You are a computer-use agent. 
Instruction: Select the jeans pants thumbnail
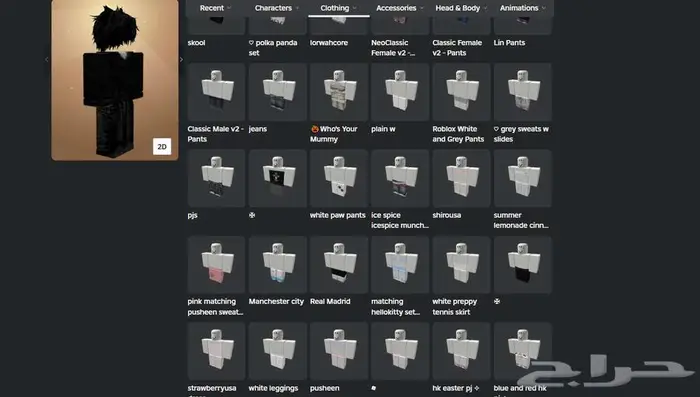(x=278, y=92)
